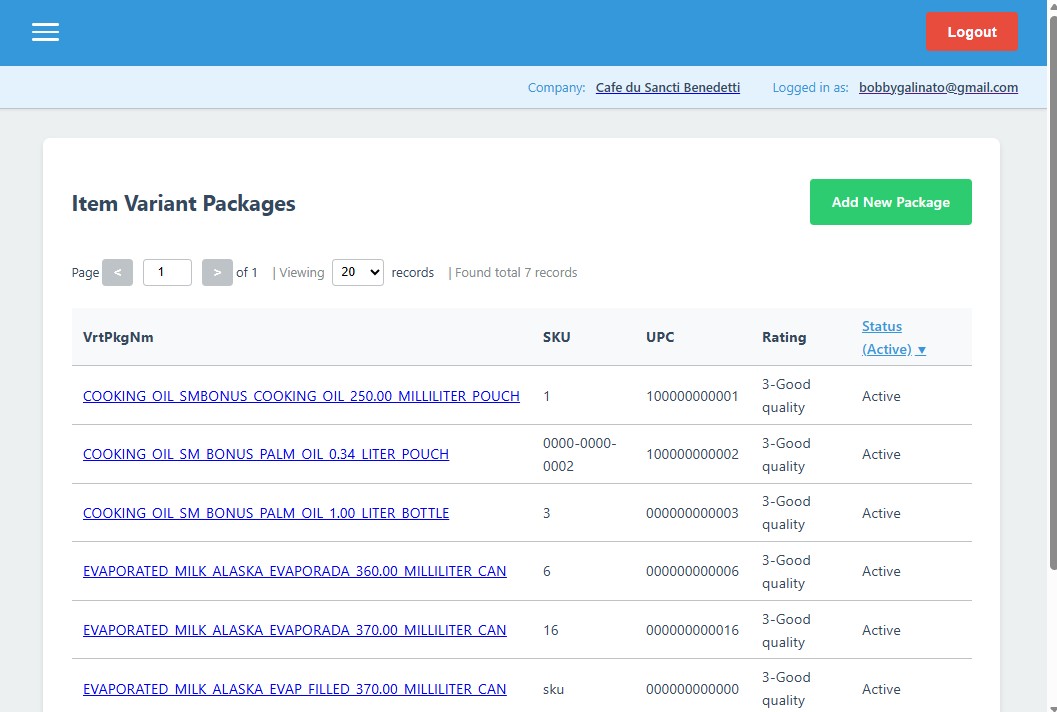Select UPC value 100000000001
This screenshot has height=712, width=1057.
click(692, 396)
